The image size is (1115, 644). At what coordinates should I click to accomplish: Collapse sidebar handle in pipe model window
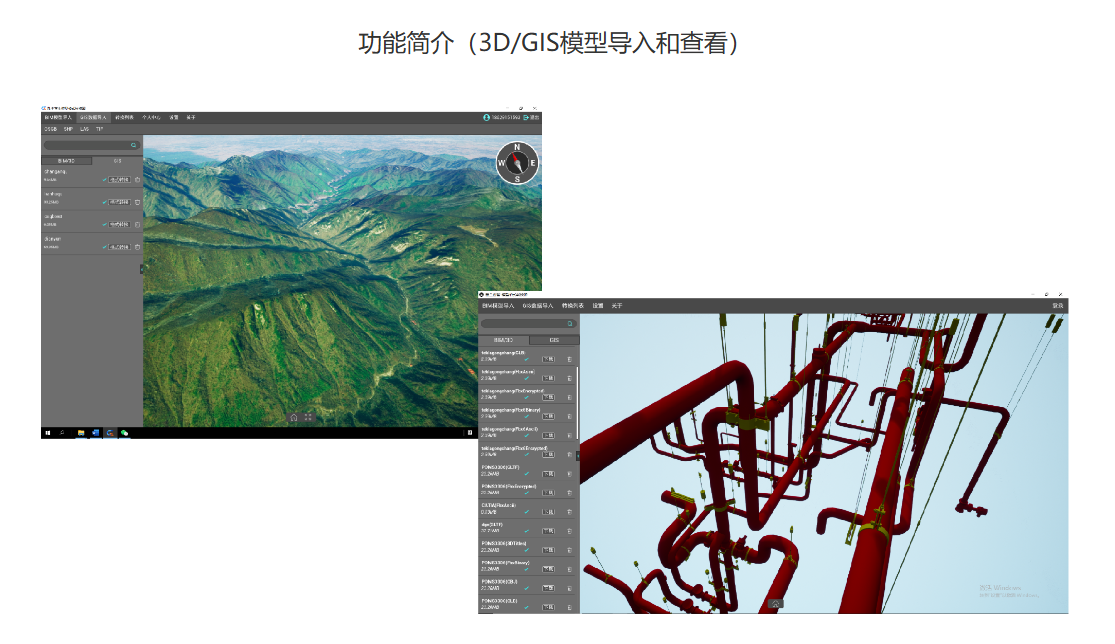tap(578, 456)
